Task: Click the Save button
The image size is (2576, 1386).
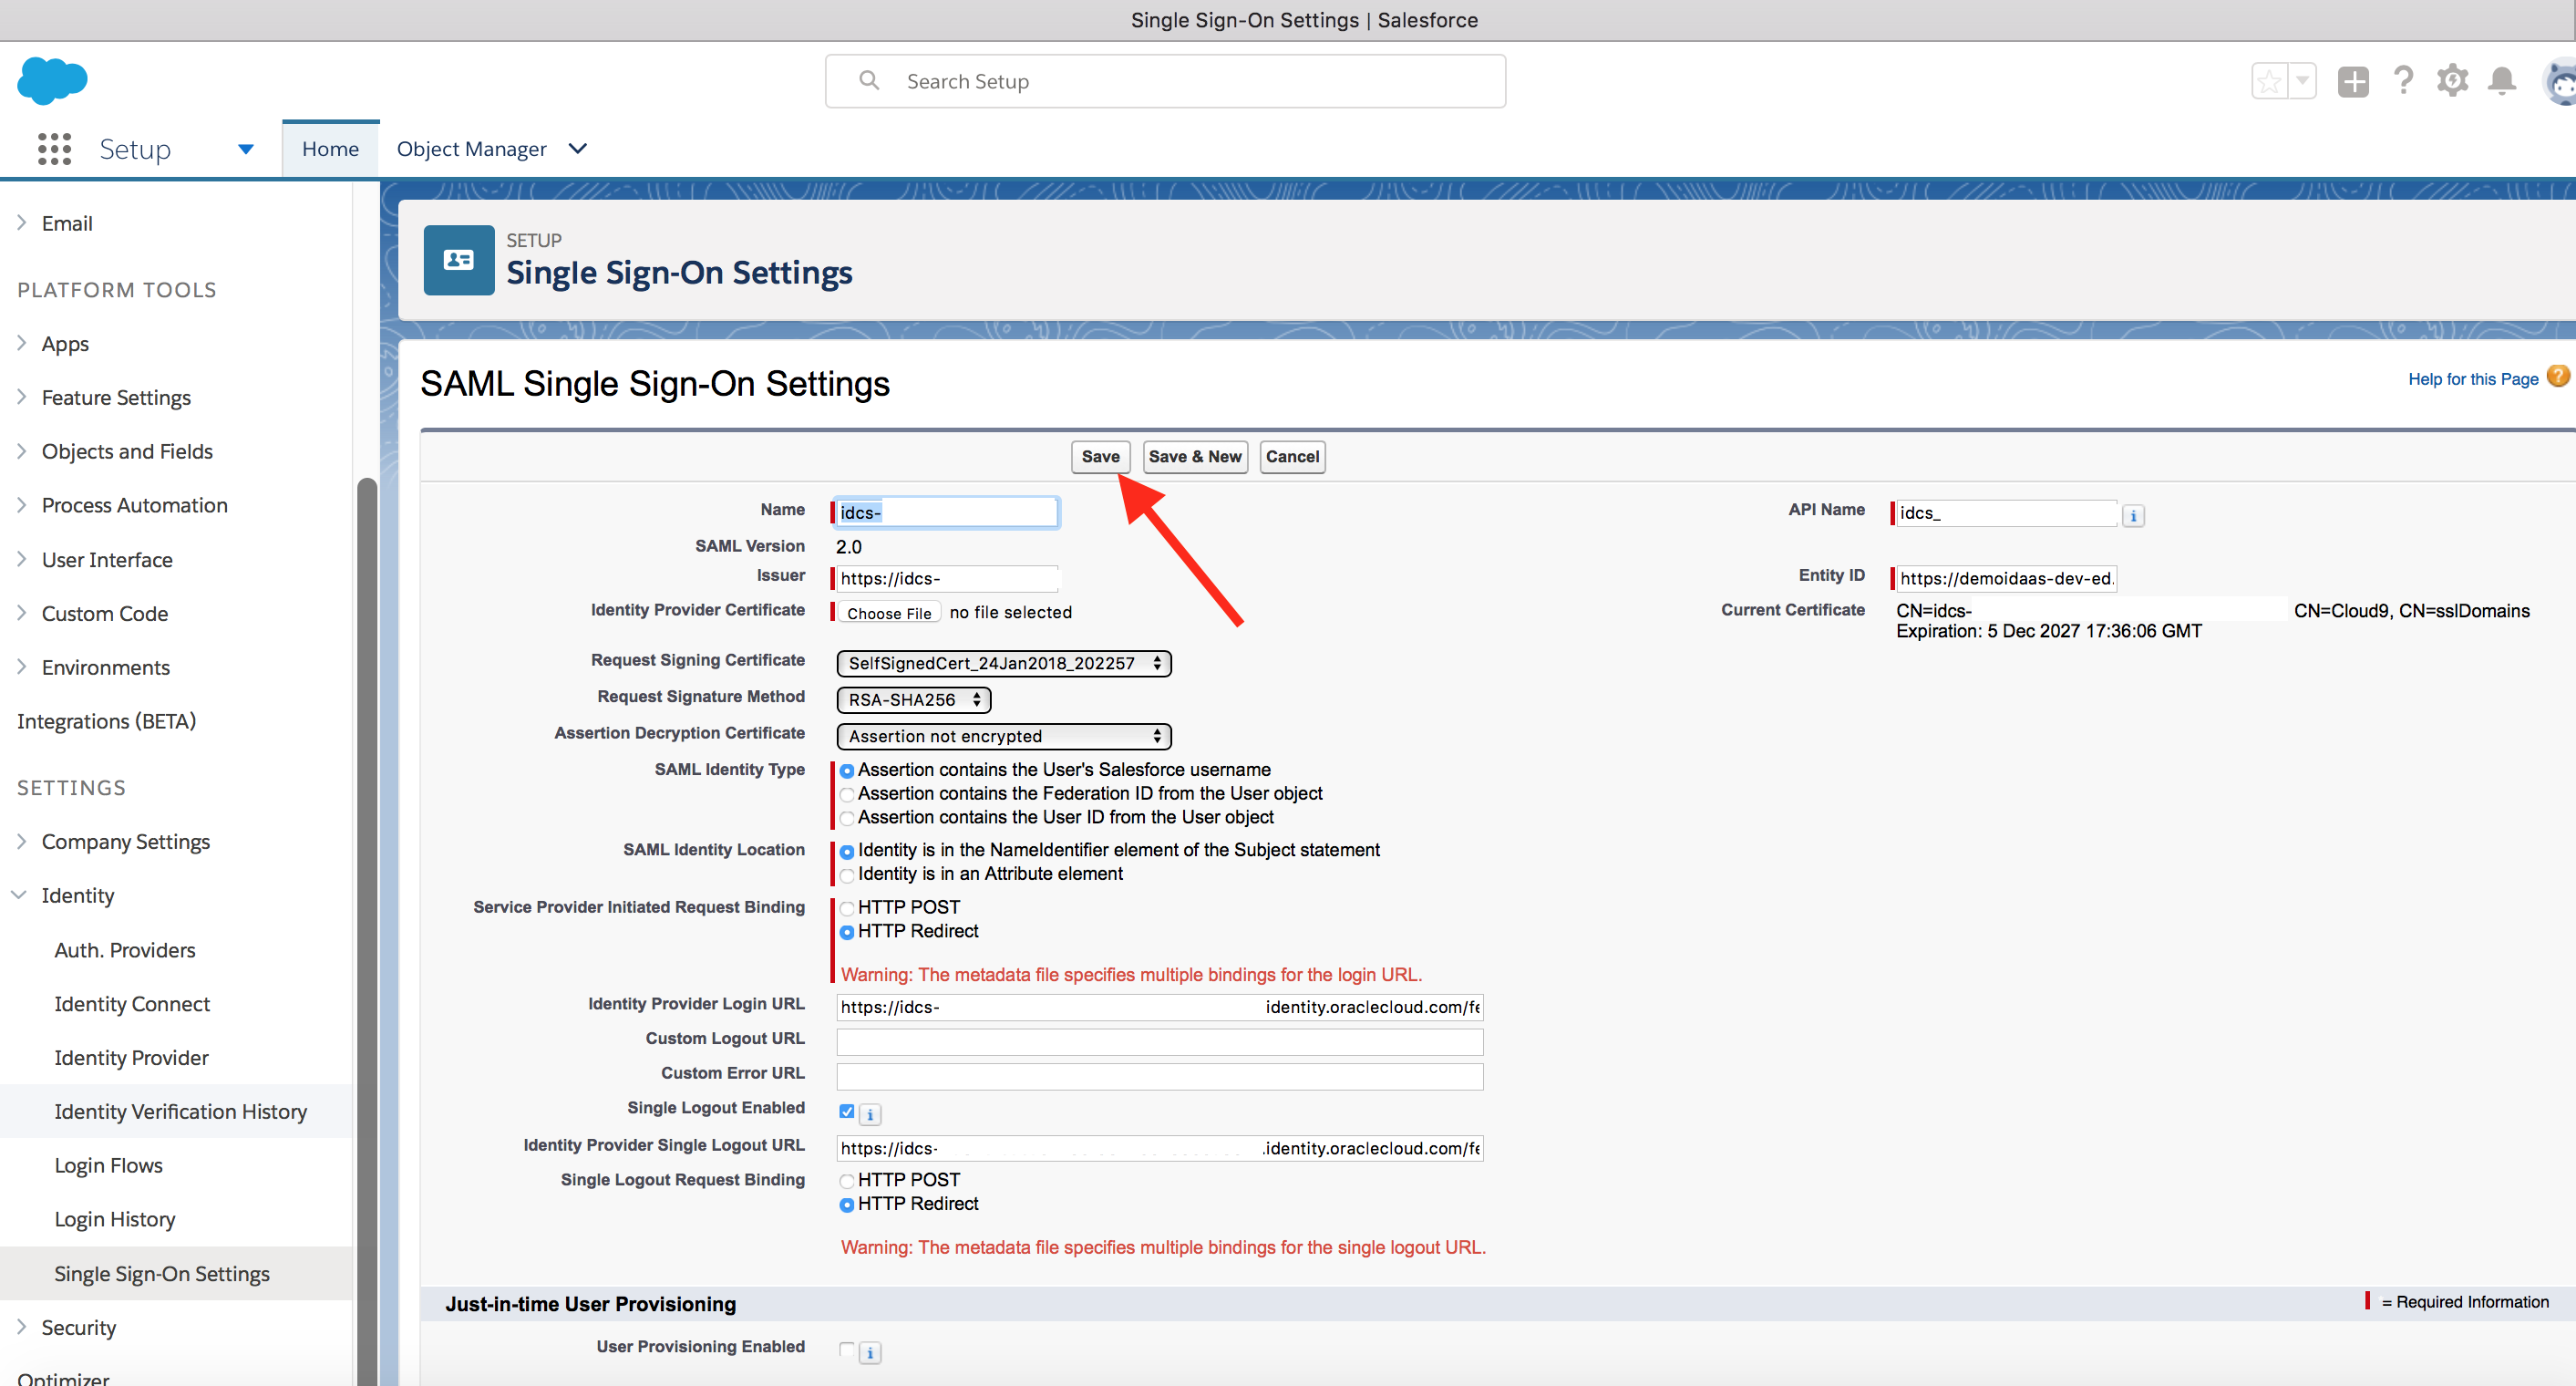Action: 1100,457
